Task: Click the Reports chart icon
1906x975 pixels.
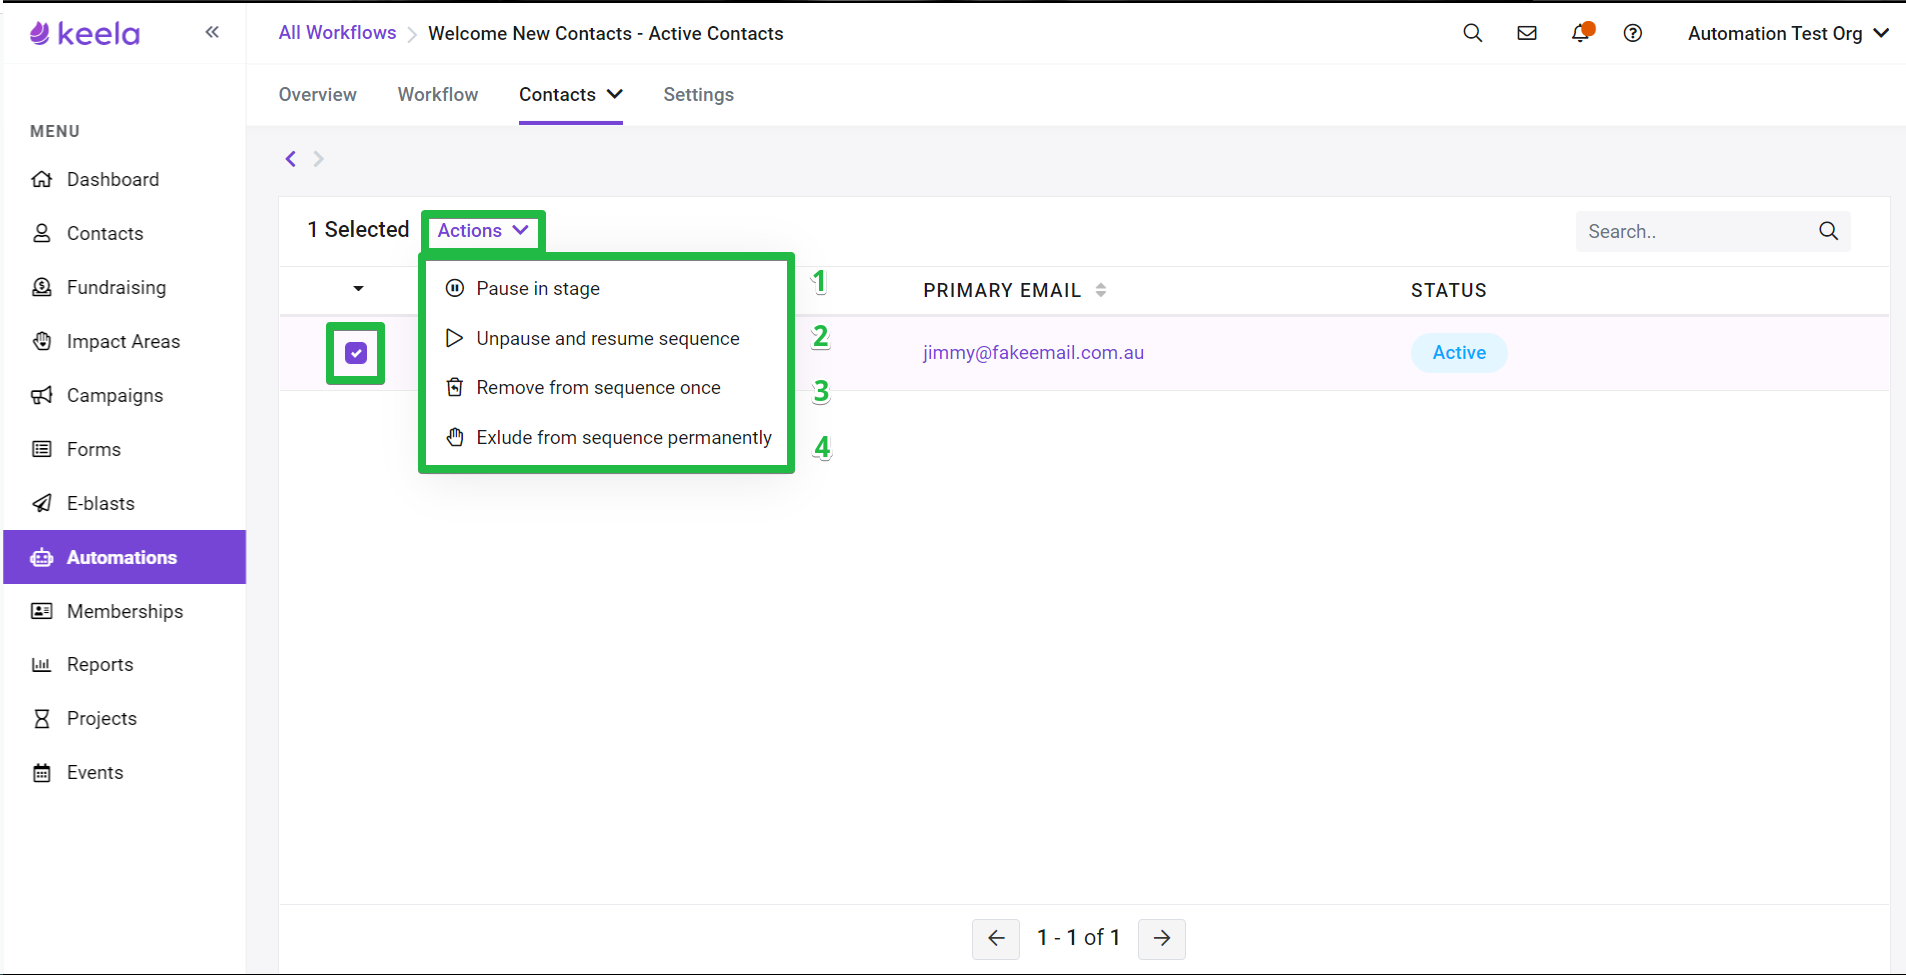Action: point(42,665)
